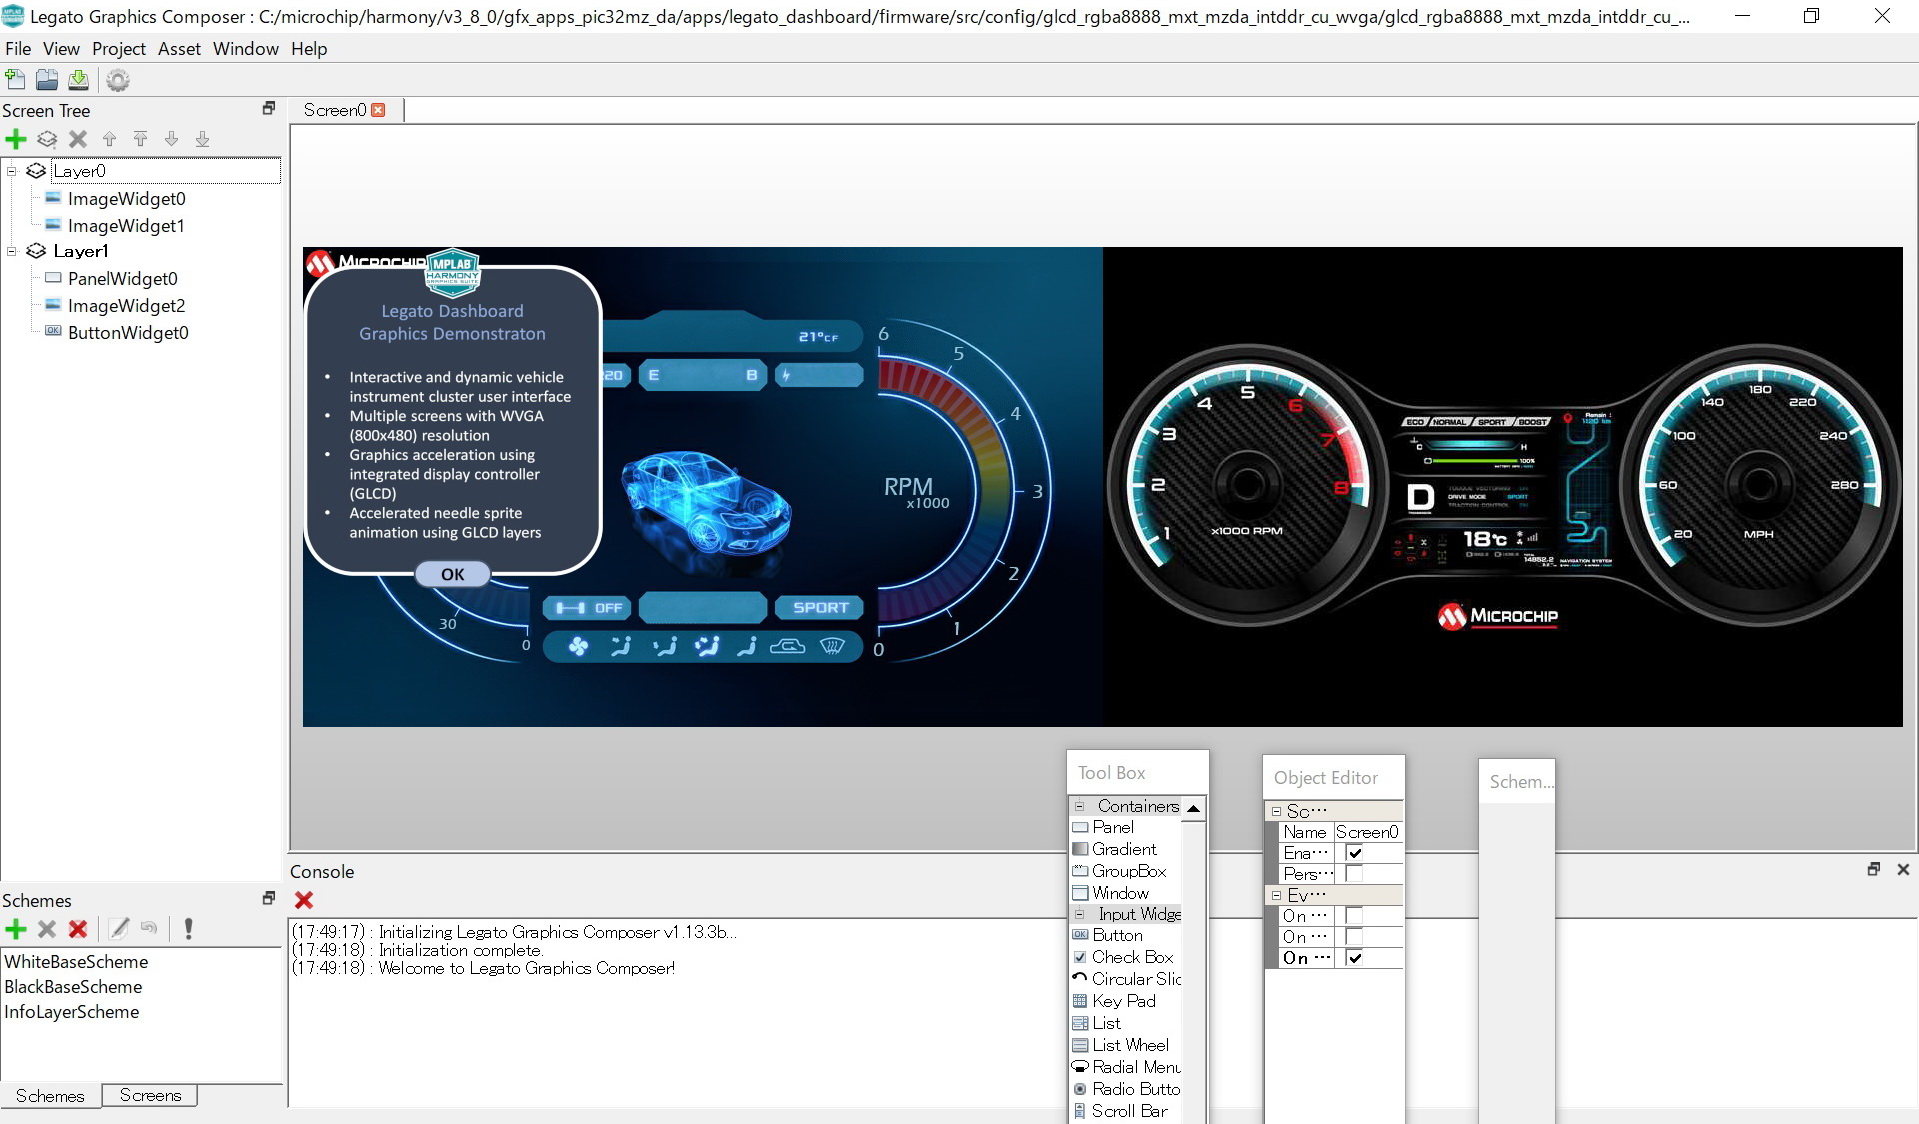Save project with green download-arrow icon
Screen dimensions: 1919x1124
(78, 80)
